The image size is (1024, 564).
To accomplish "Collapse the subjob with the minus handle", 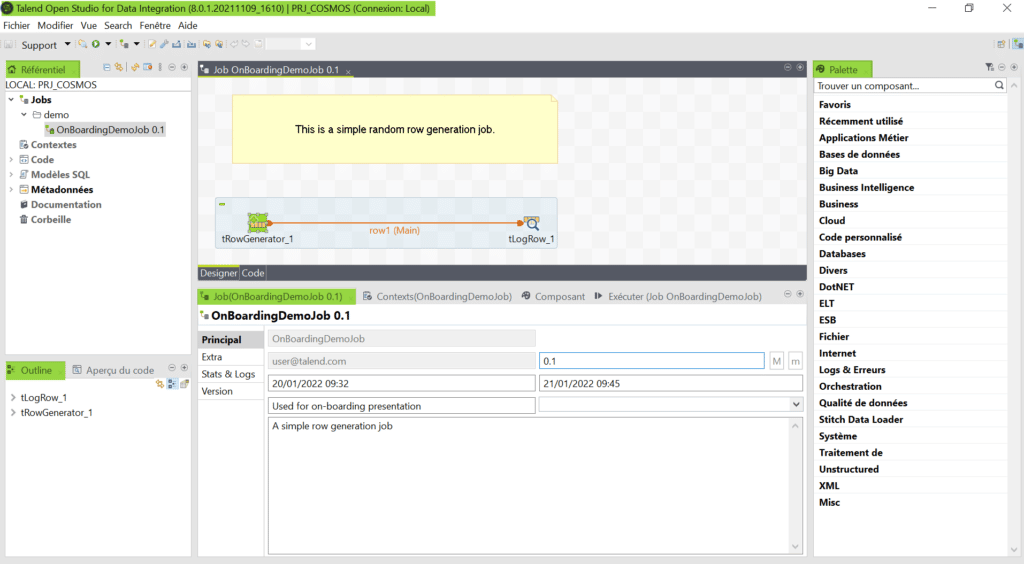I will point(222,204).
